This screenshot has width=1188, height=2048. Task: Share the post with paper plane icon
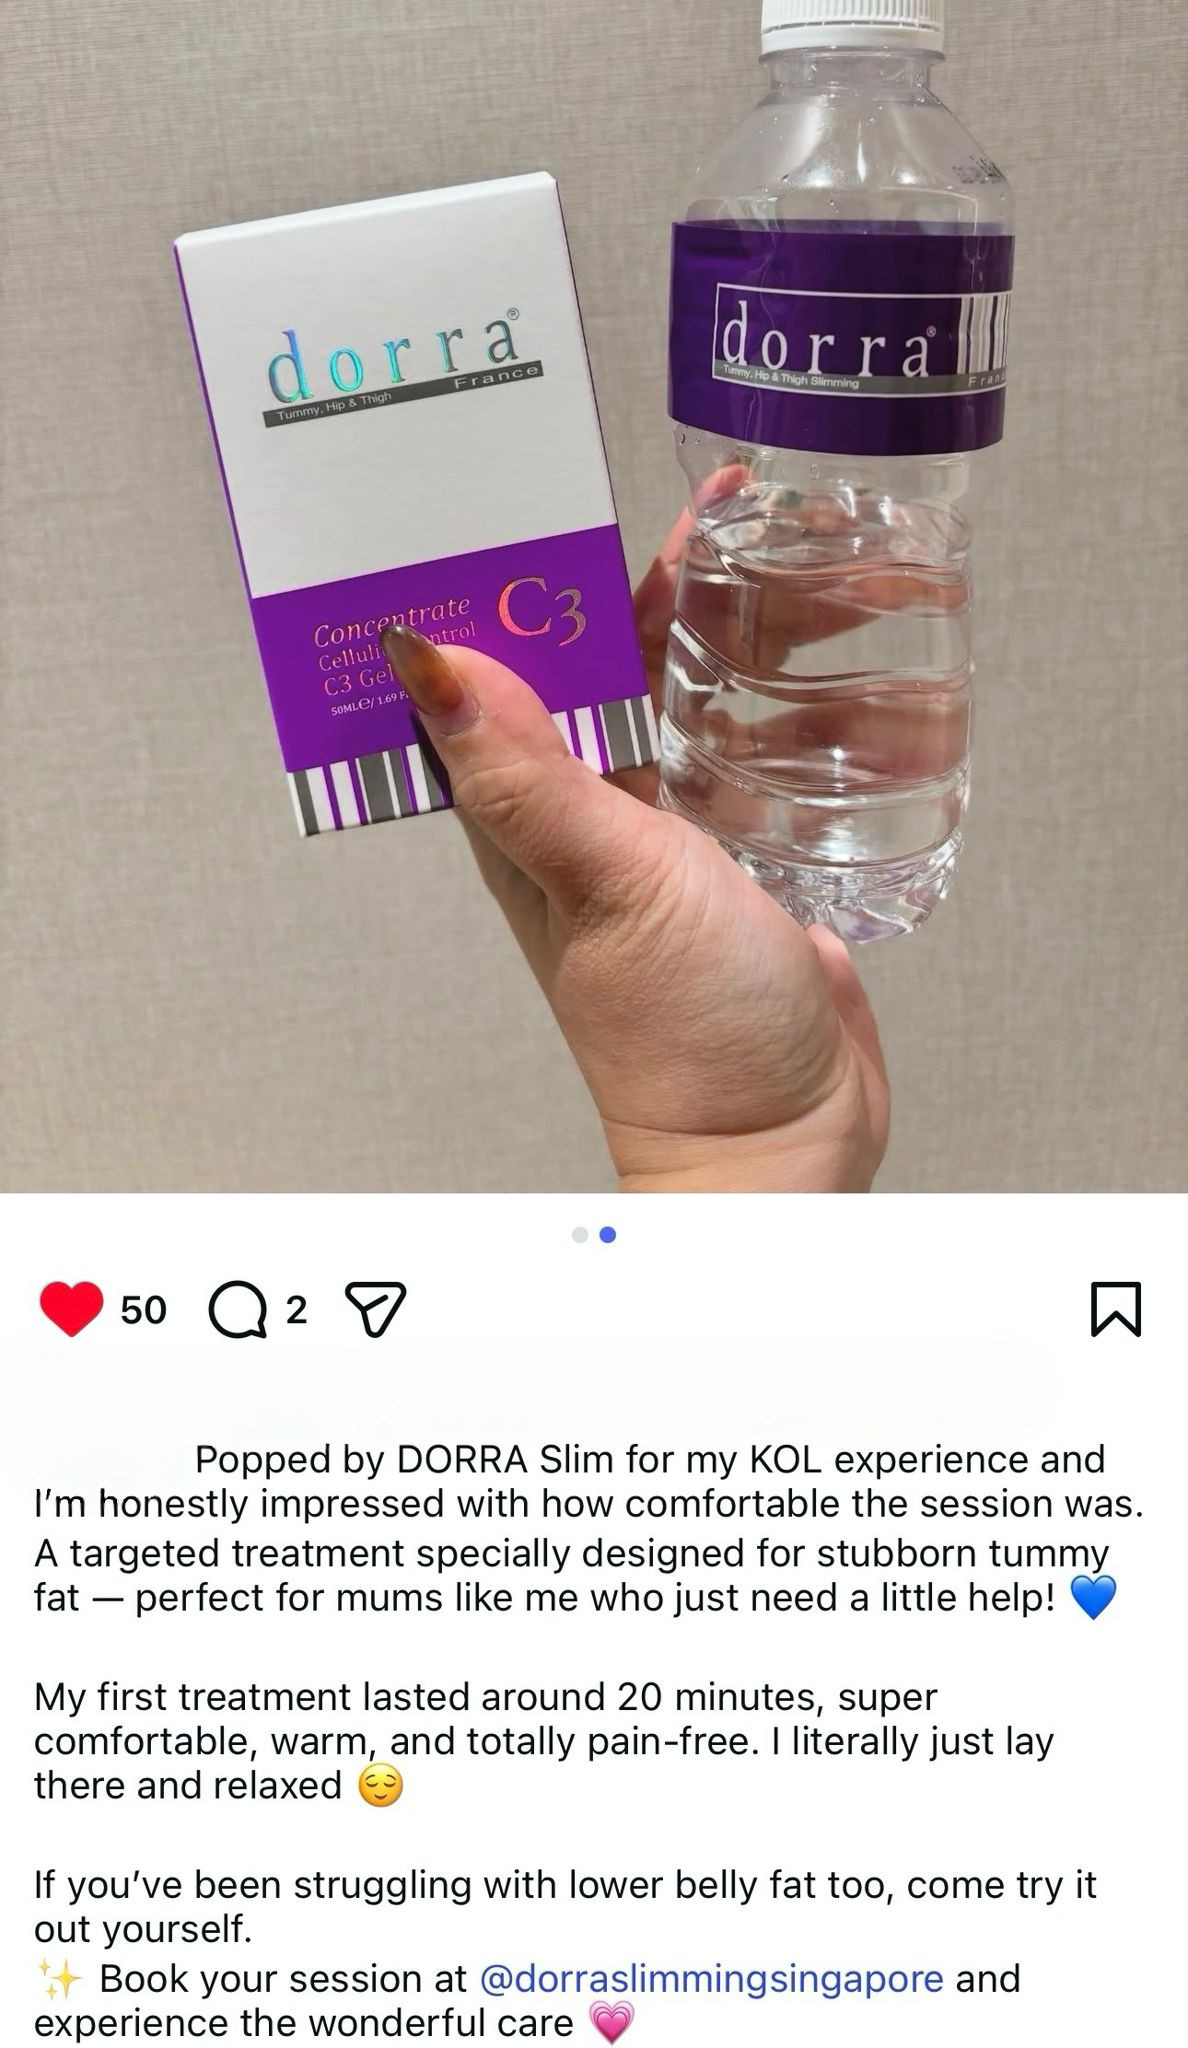pyautogui.click(x=375, y=1310)
